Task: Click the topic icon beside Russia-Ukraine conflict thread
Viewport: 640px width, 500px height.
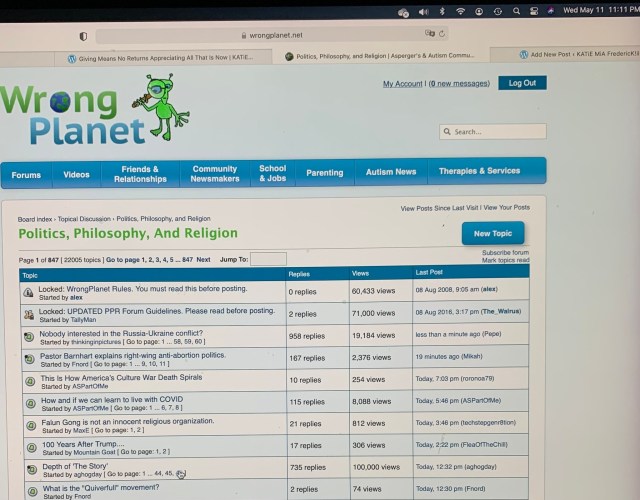Action: point(29,337)
